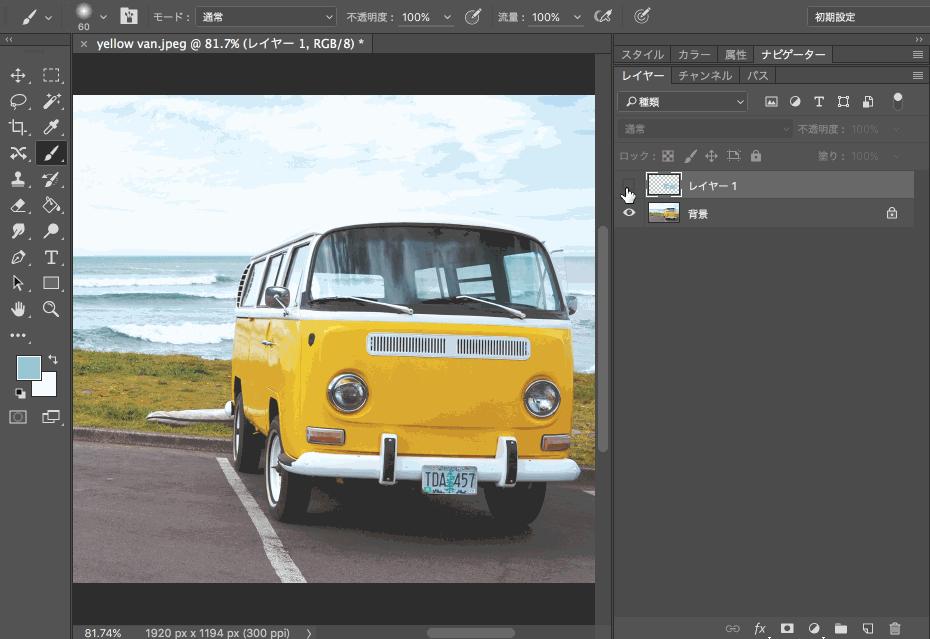
Task: Select the Horizontal Type tool
Action: coord(51,258)
